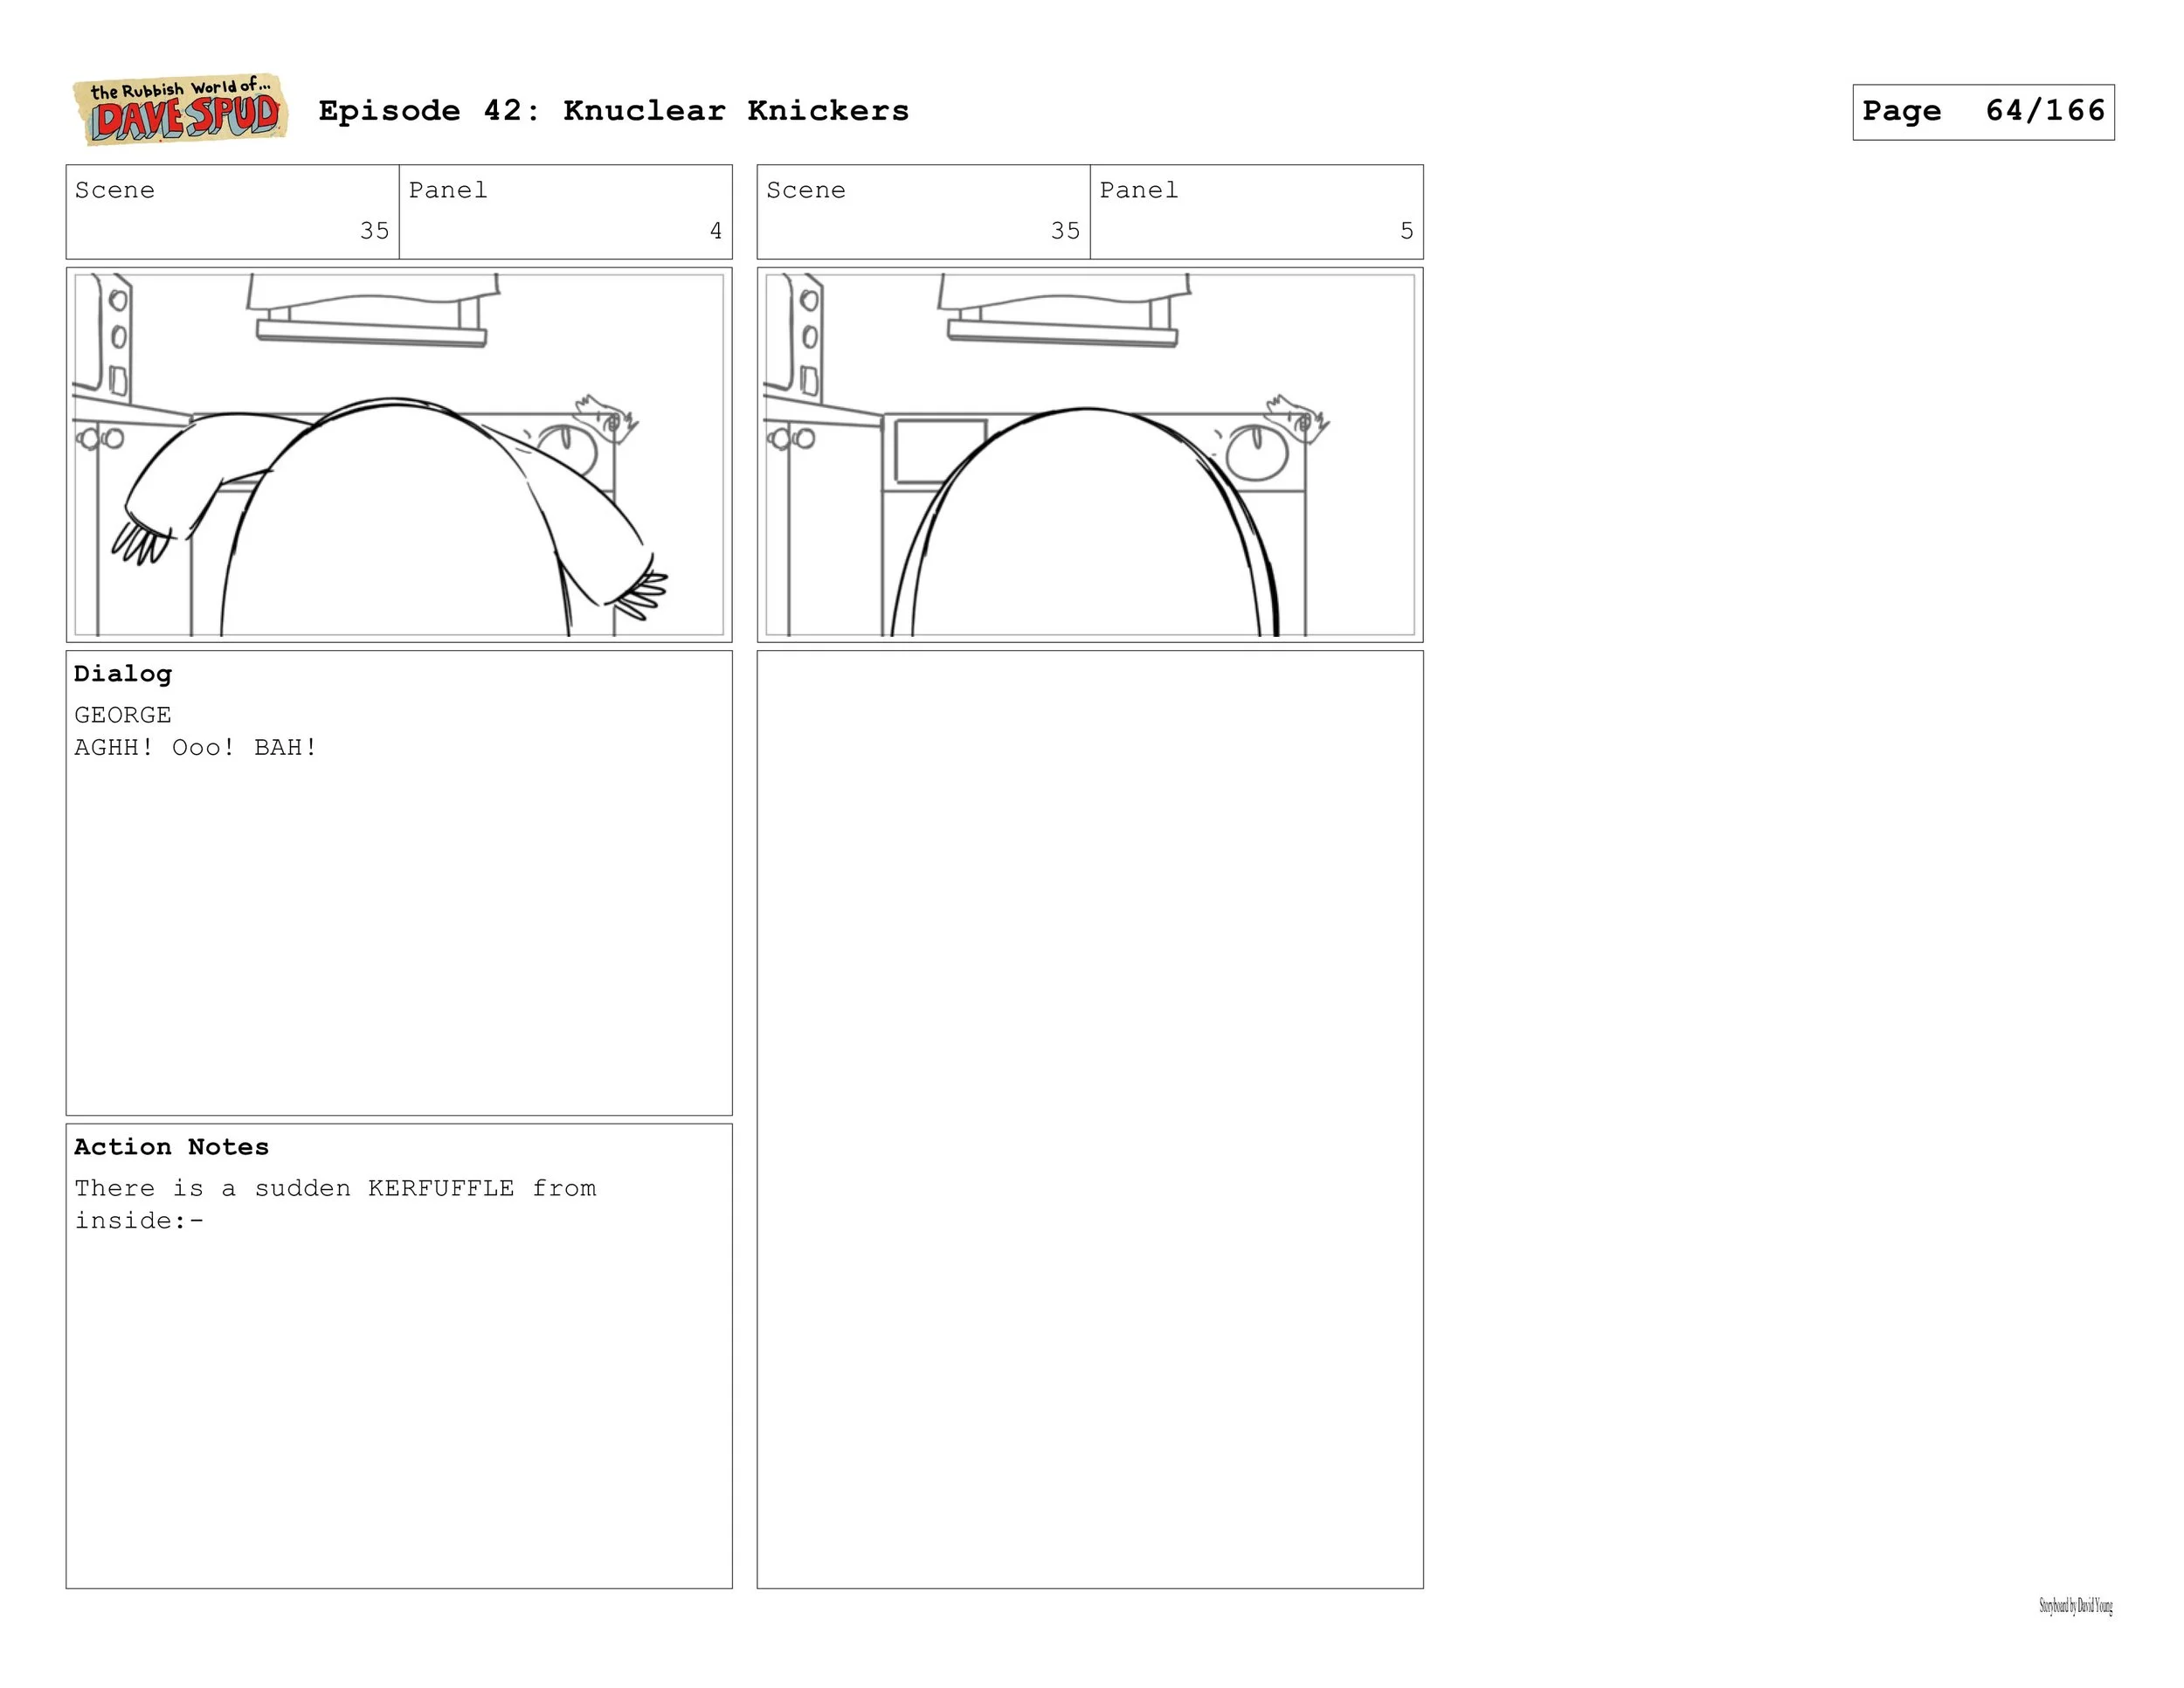This screenshot has width=2184, height=1688.
Task: Select the panel 4 storyboard thumbnail
Action: click(399, 454)
